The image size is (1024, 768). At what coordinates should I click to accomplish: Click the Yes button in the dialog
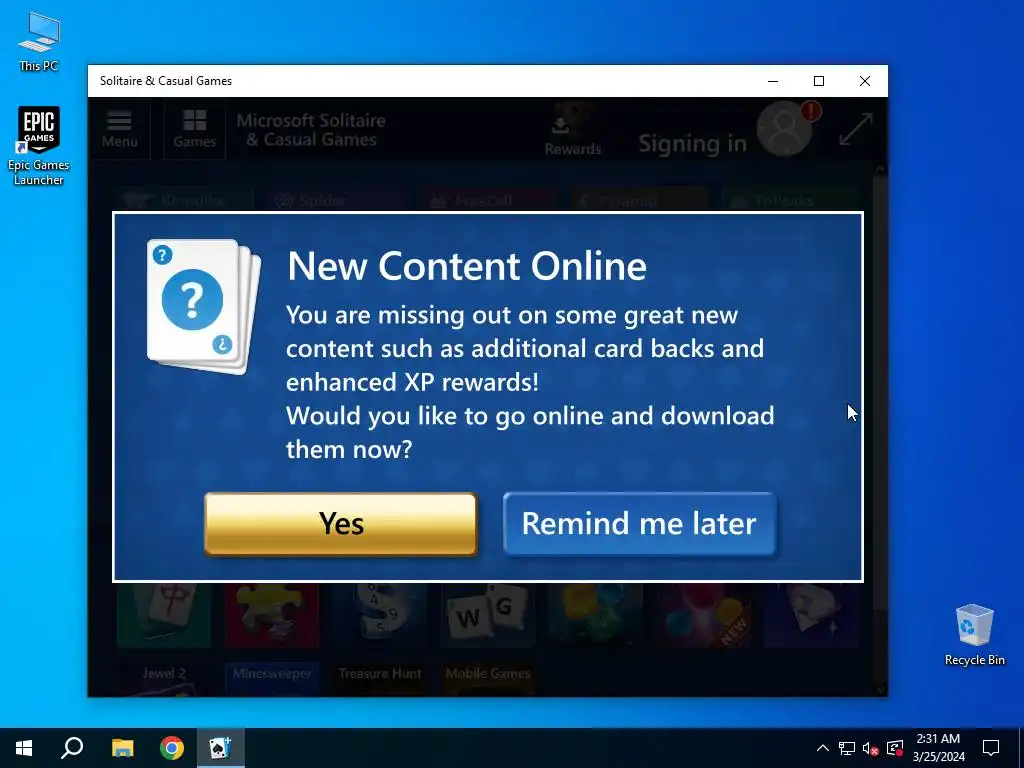click(340, 524)
